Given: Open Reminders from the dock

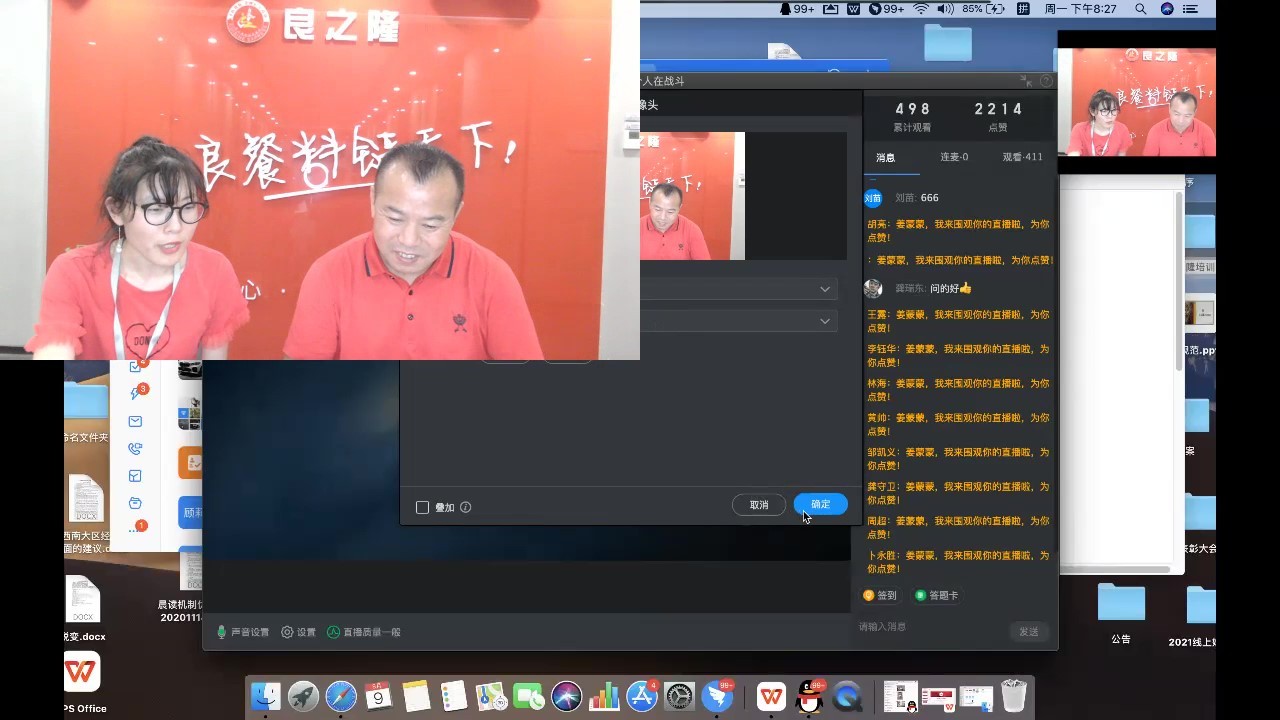Looking at the screenshot, I should coord(454,696).
